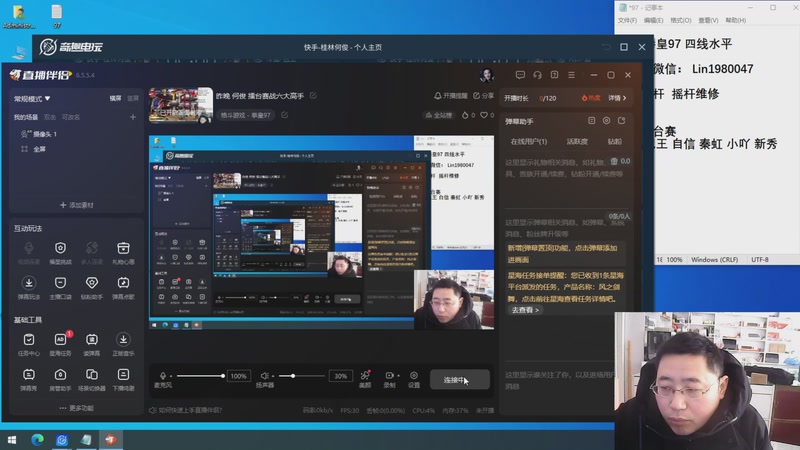Open the 如何快速上手直播伴侣 help link
The image size is (800, 450).
point(185,410)
